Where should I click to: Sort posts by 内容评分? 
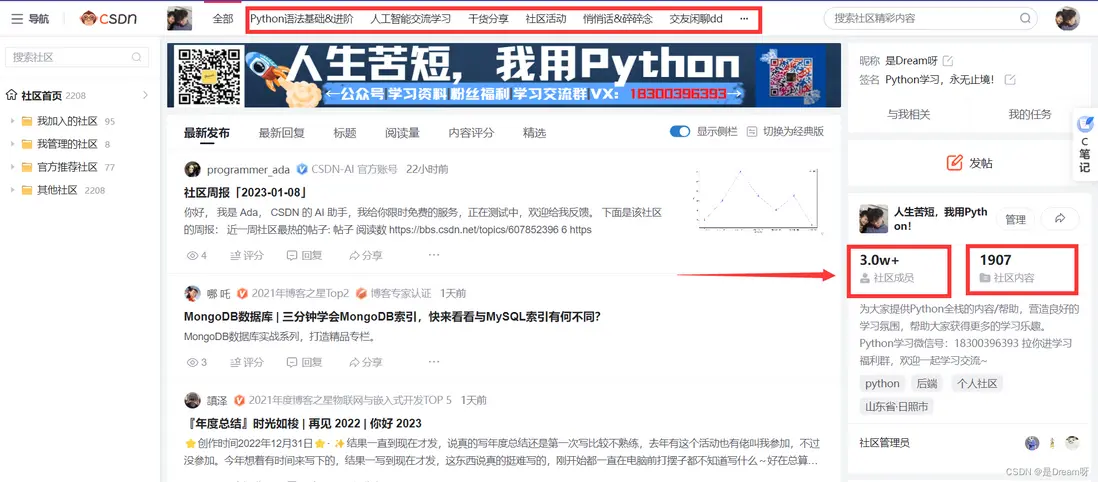point(471,132)
